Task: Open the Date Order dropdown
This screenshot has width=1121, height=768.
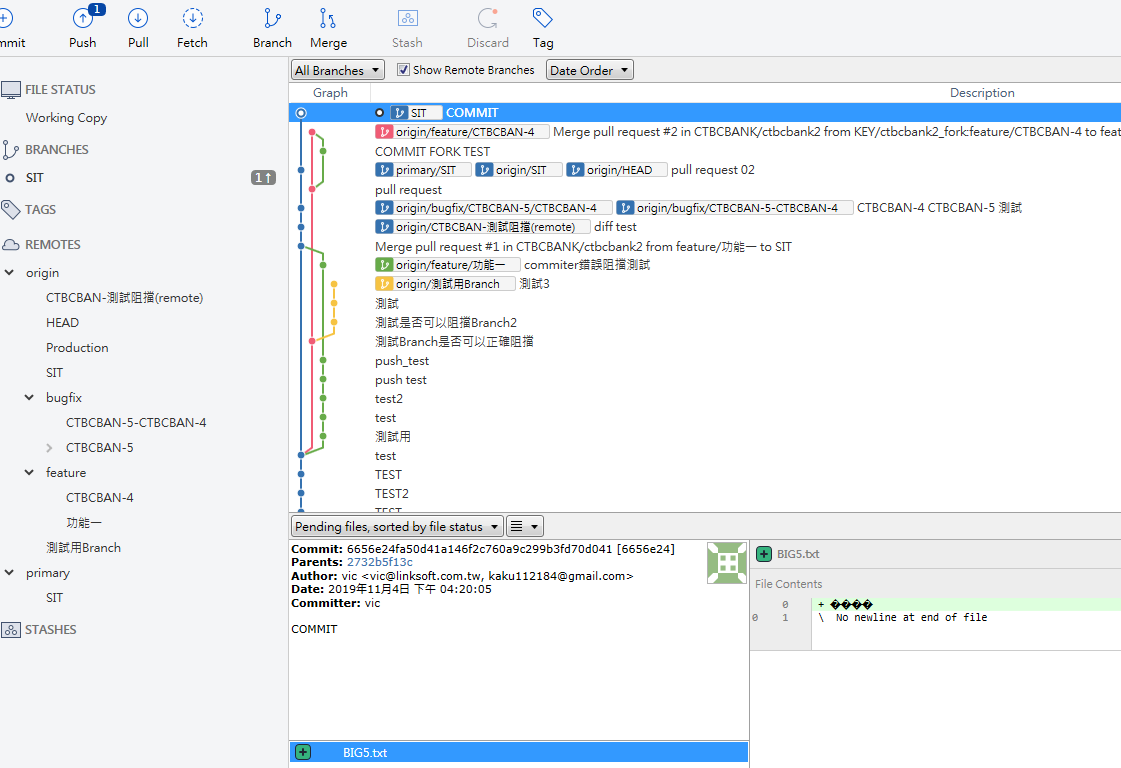Action: point(590,69)
